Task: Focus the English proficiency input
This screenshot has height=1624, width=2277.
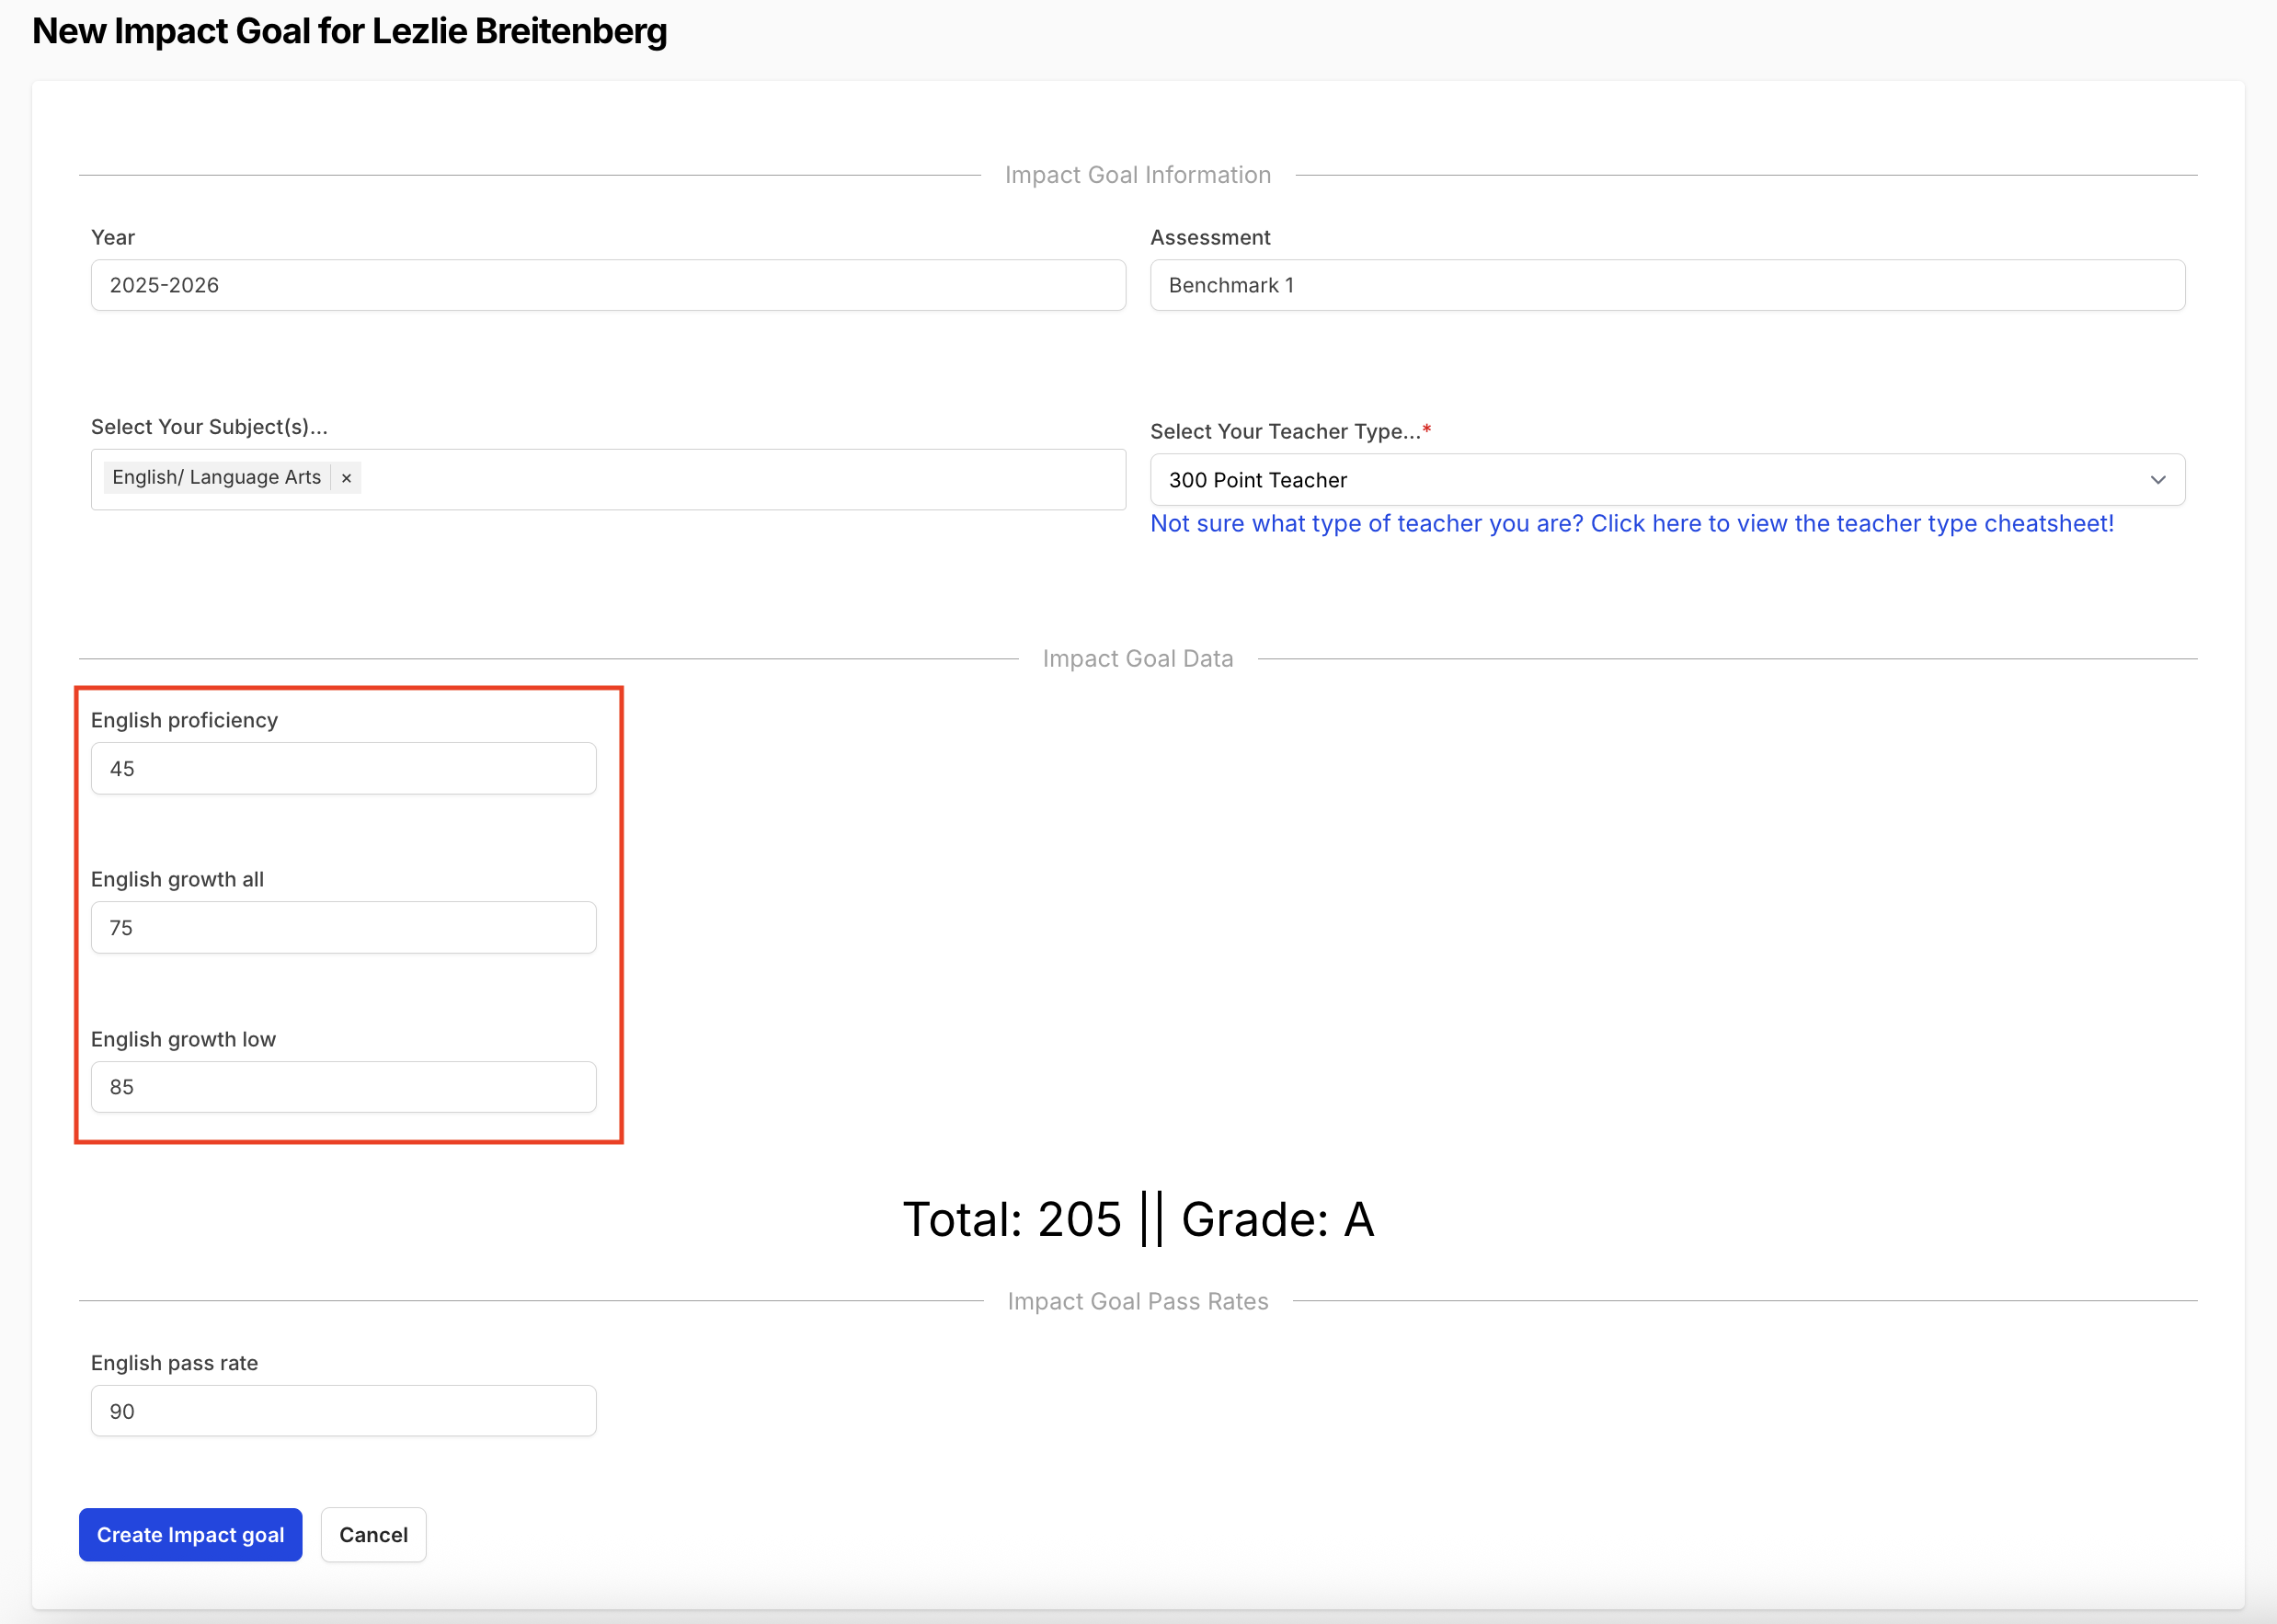Action: (343, 768)
